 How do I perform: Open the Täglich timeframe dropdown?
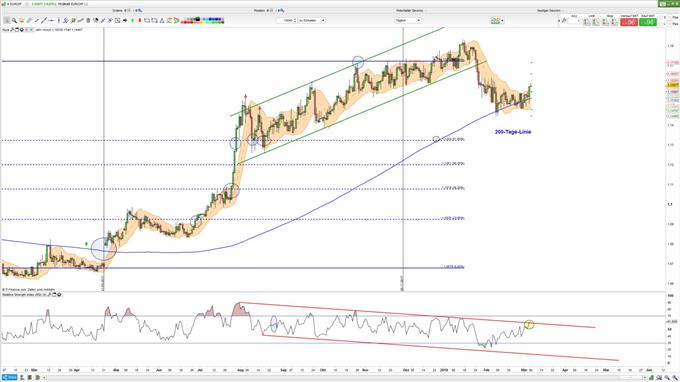[408, 20]
